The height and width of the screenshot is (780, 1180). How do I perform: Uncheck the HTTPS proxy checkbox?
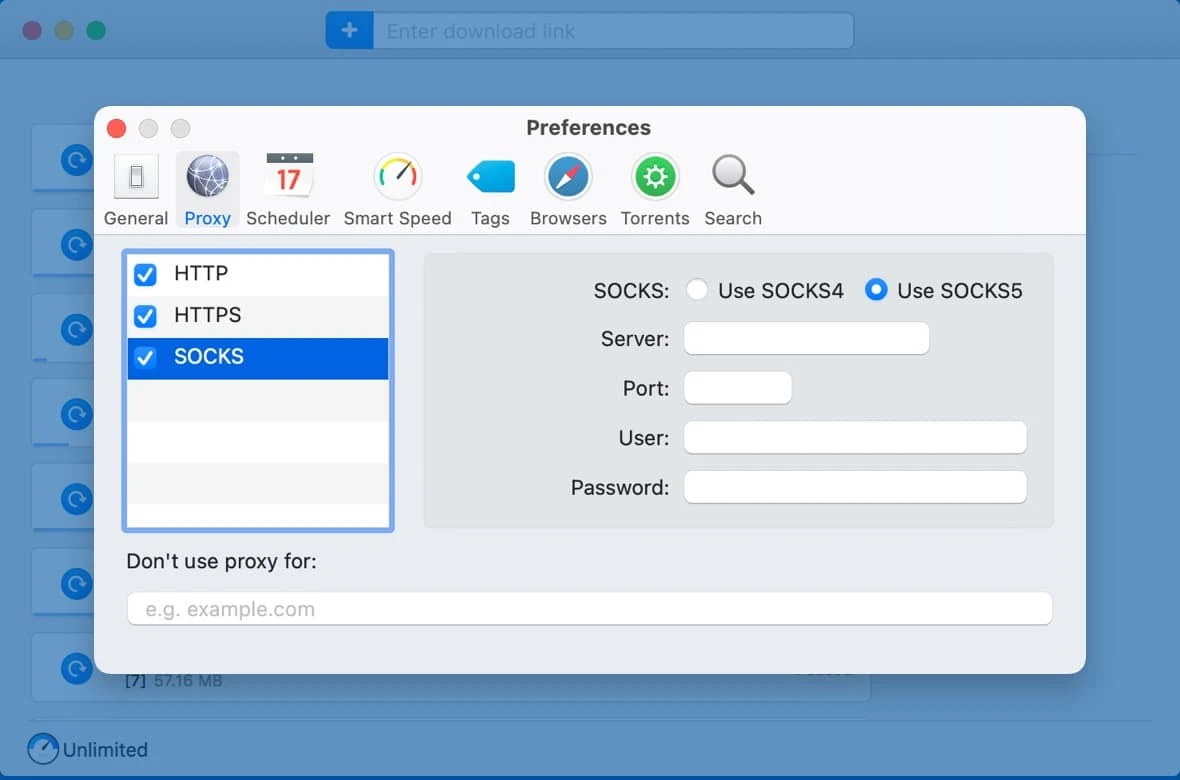pyautogui.click(x=145, y=316)
